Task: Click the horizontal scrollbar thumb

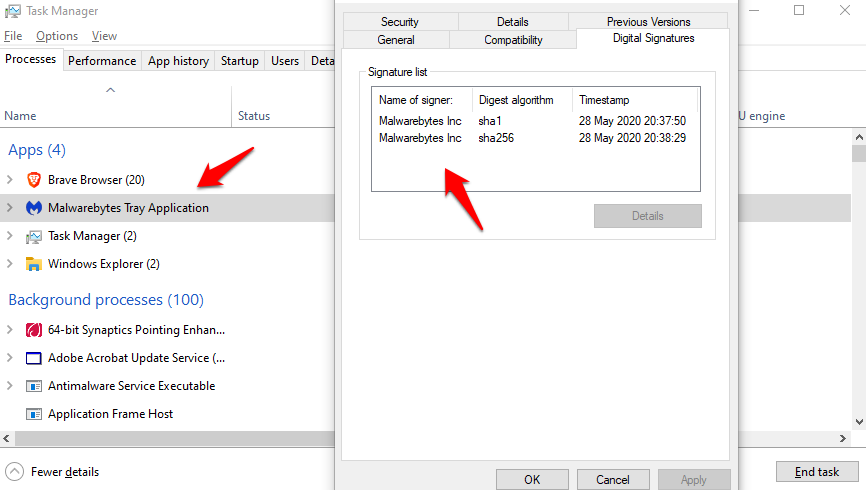Action: (x=175, y=439)
